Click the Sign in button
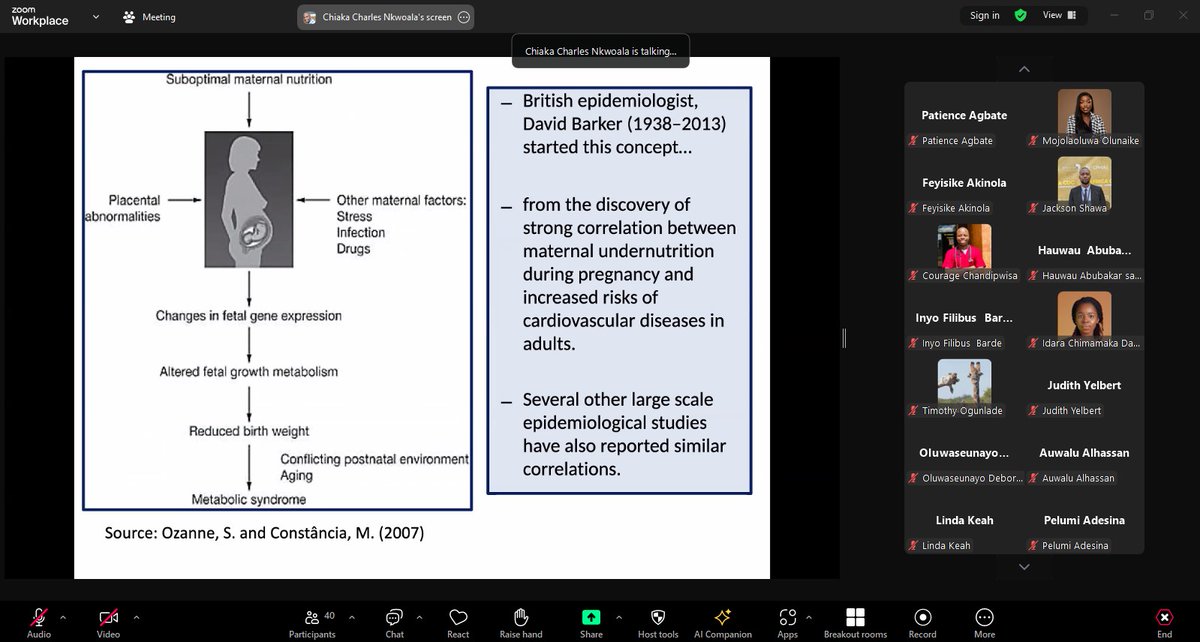Image resolution: width=1200 pixels, height=642 pixels. coord(985,16)
